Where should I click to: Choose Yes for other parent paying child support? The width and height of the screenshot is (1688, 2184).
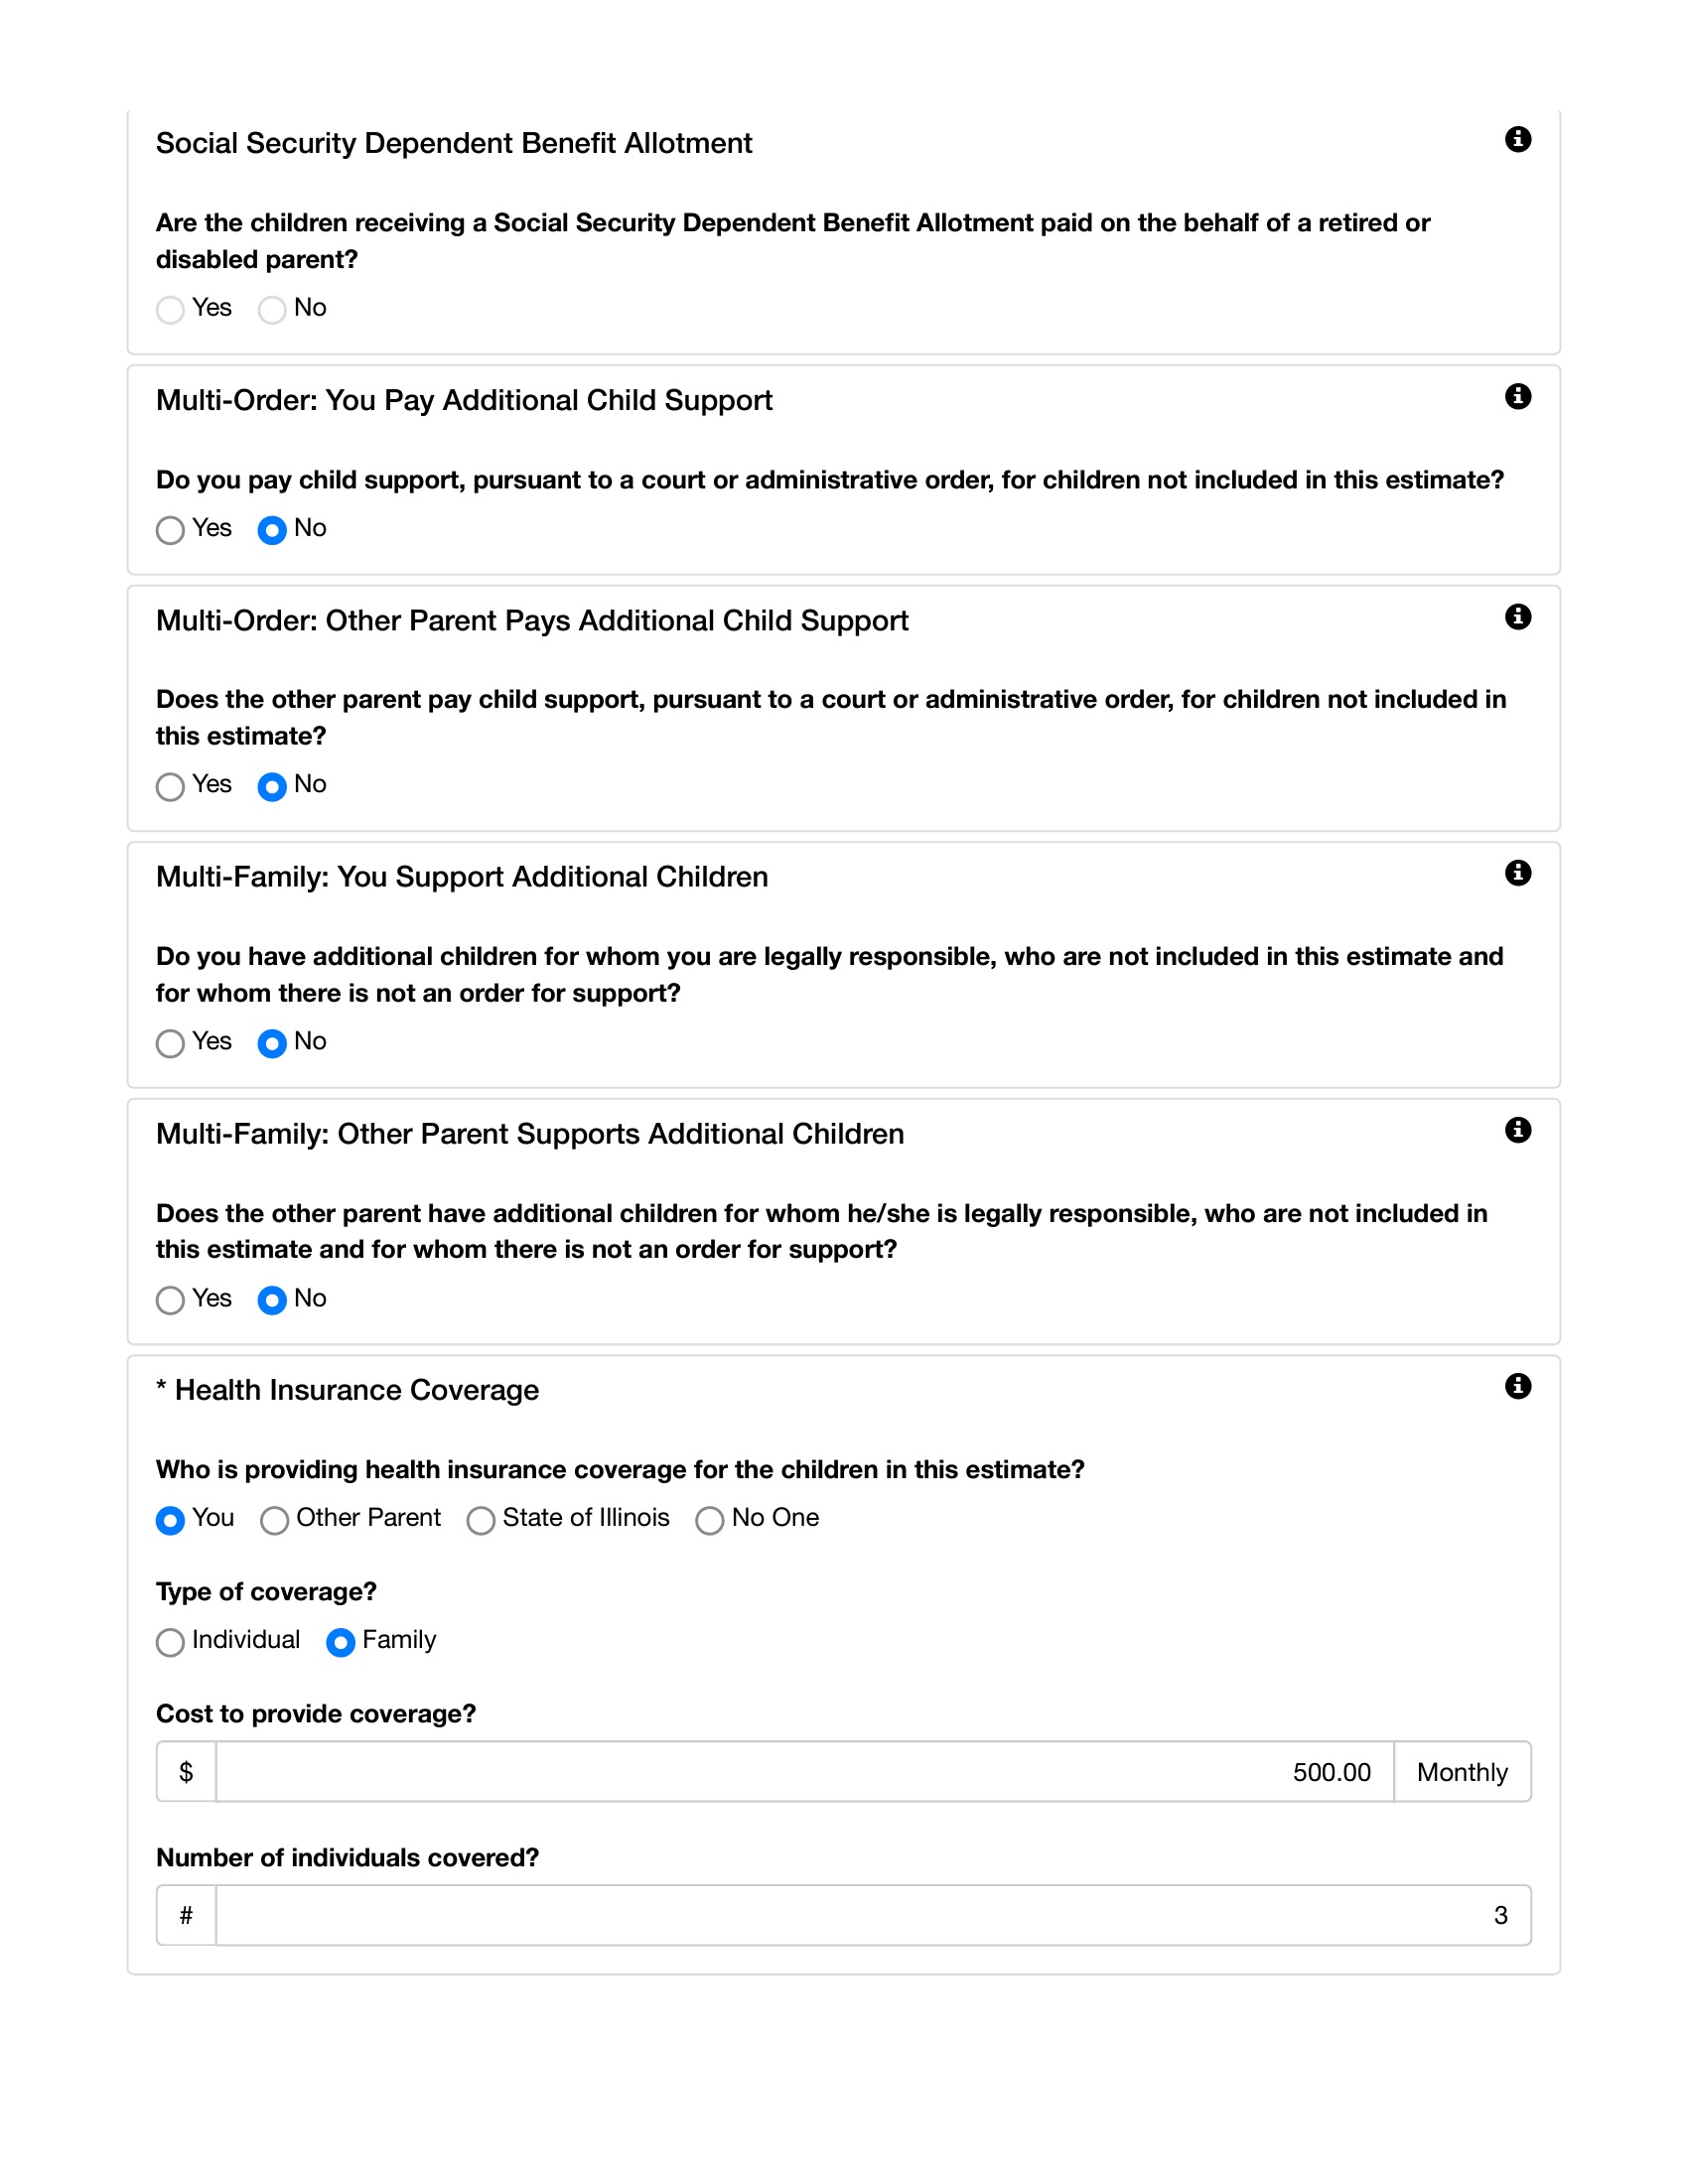pos(171,787)
